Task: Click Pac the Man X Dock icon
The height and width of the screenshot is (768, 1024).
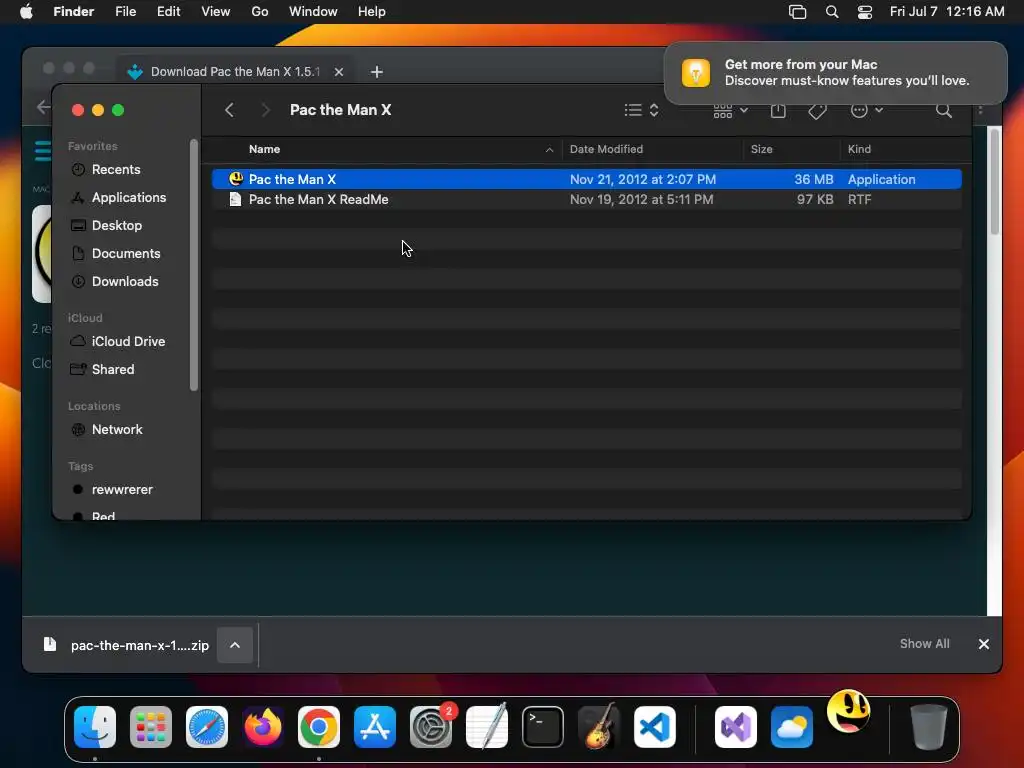Action: (x=848, y=711)
